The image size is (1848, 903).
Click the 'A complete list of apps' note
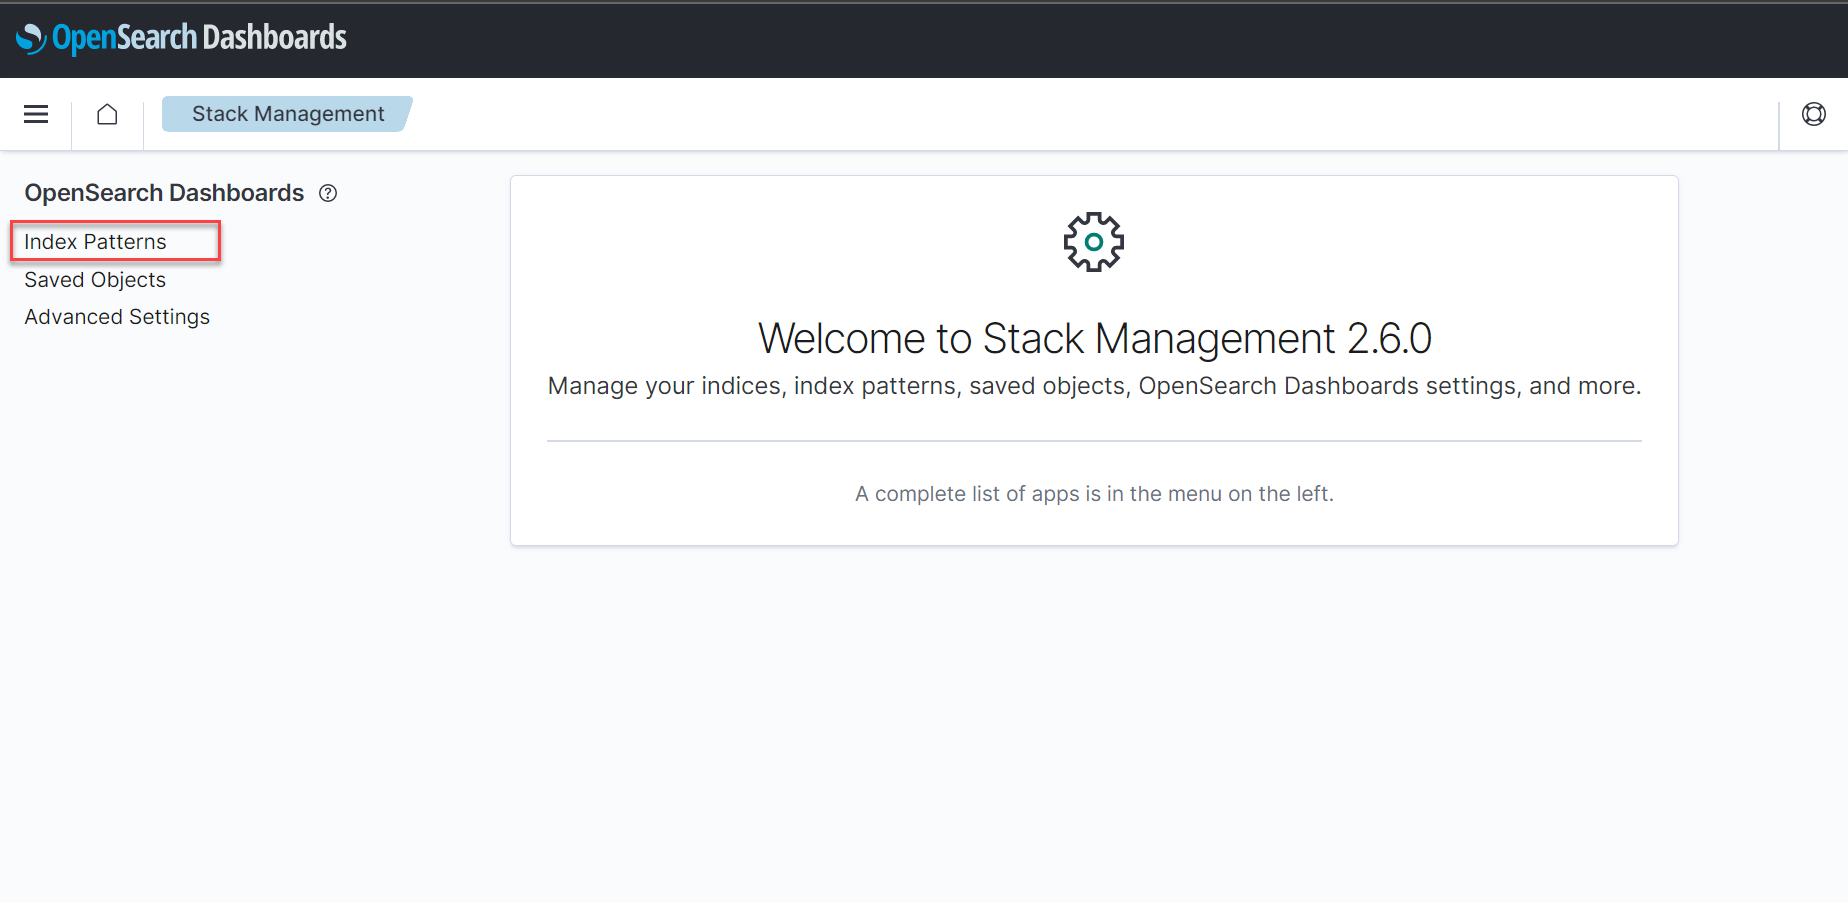point(1094,494)
